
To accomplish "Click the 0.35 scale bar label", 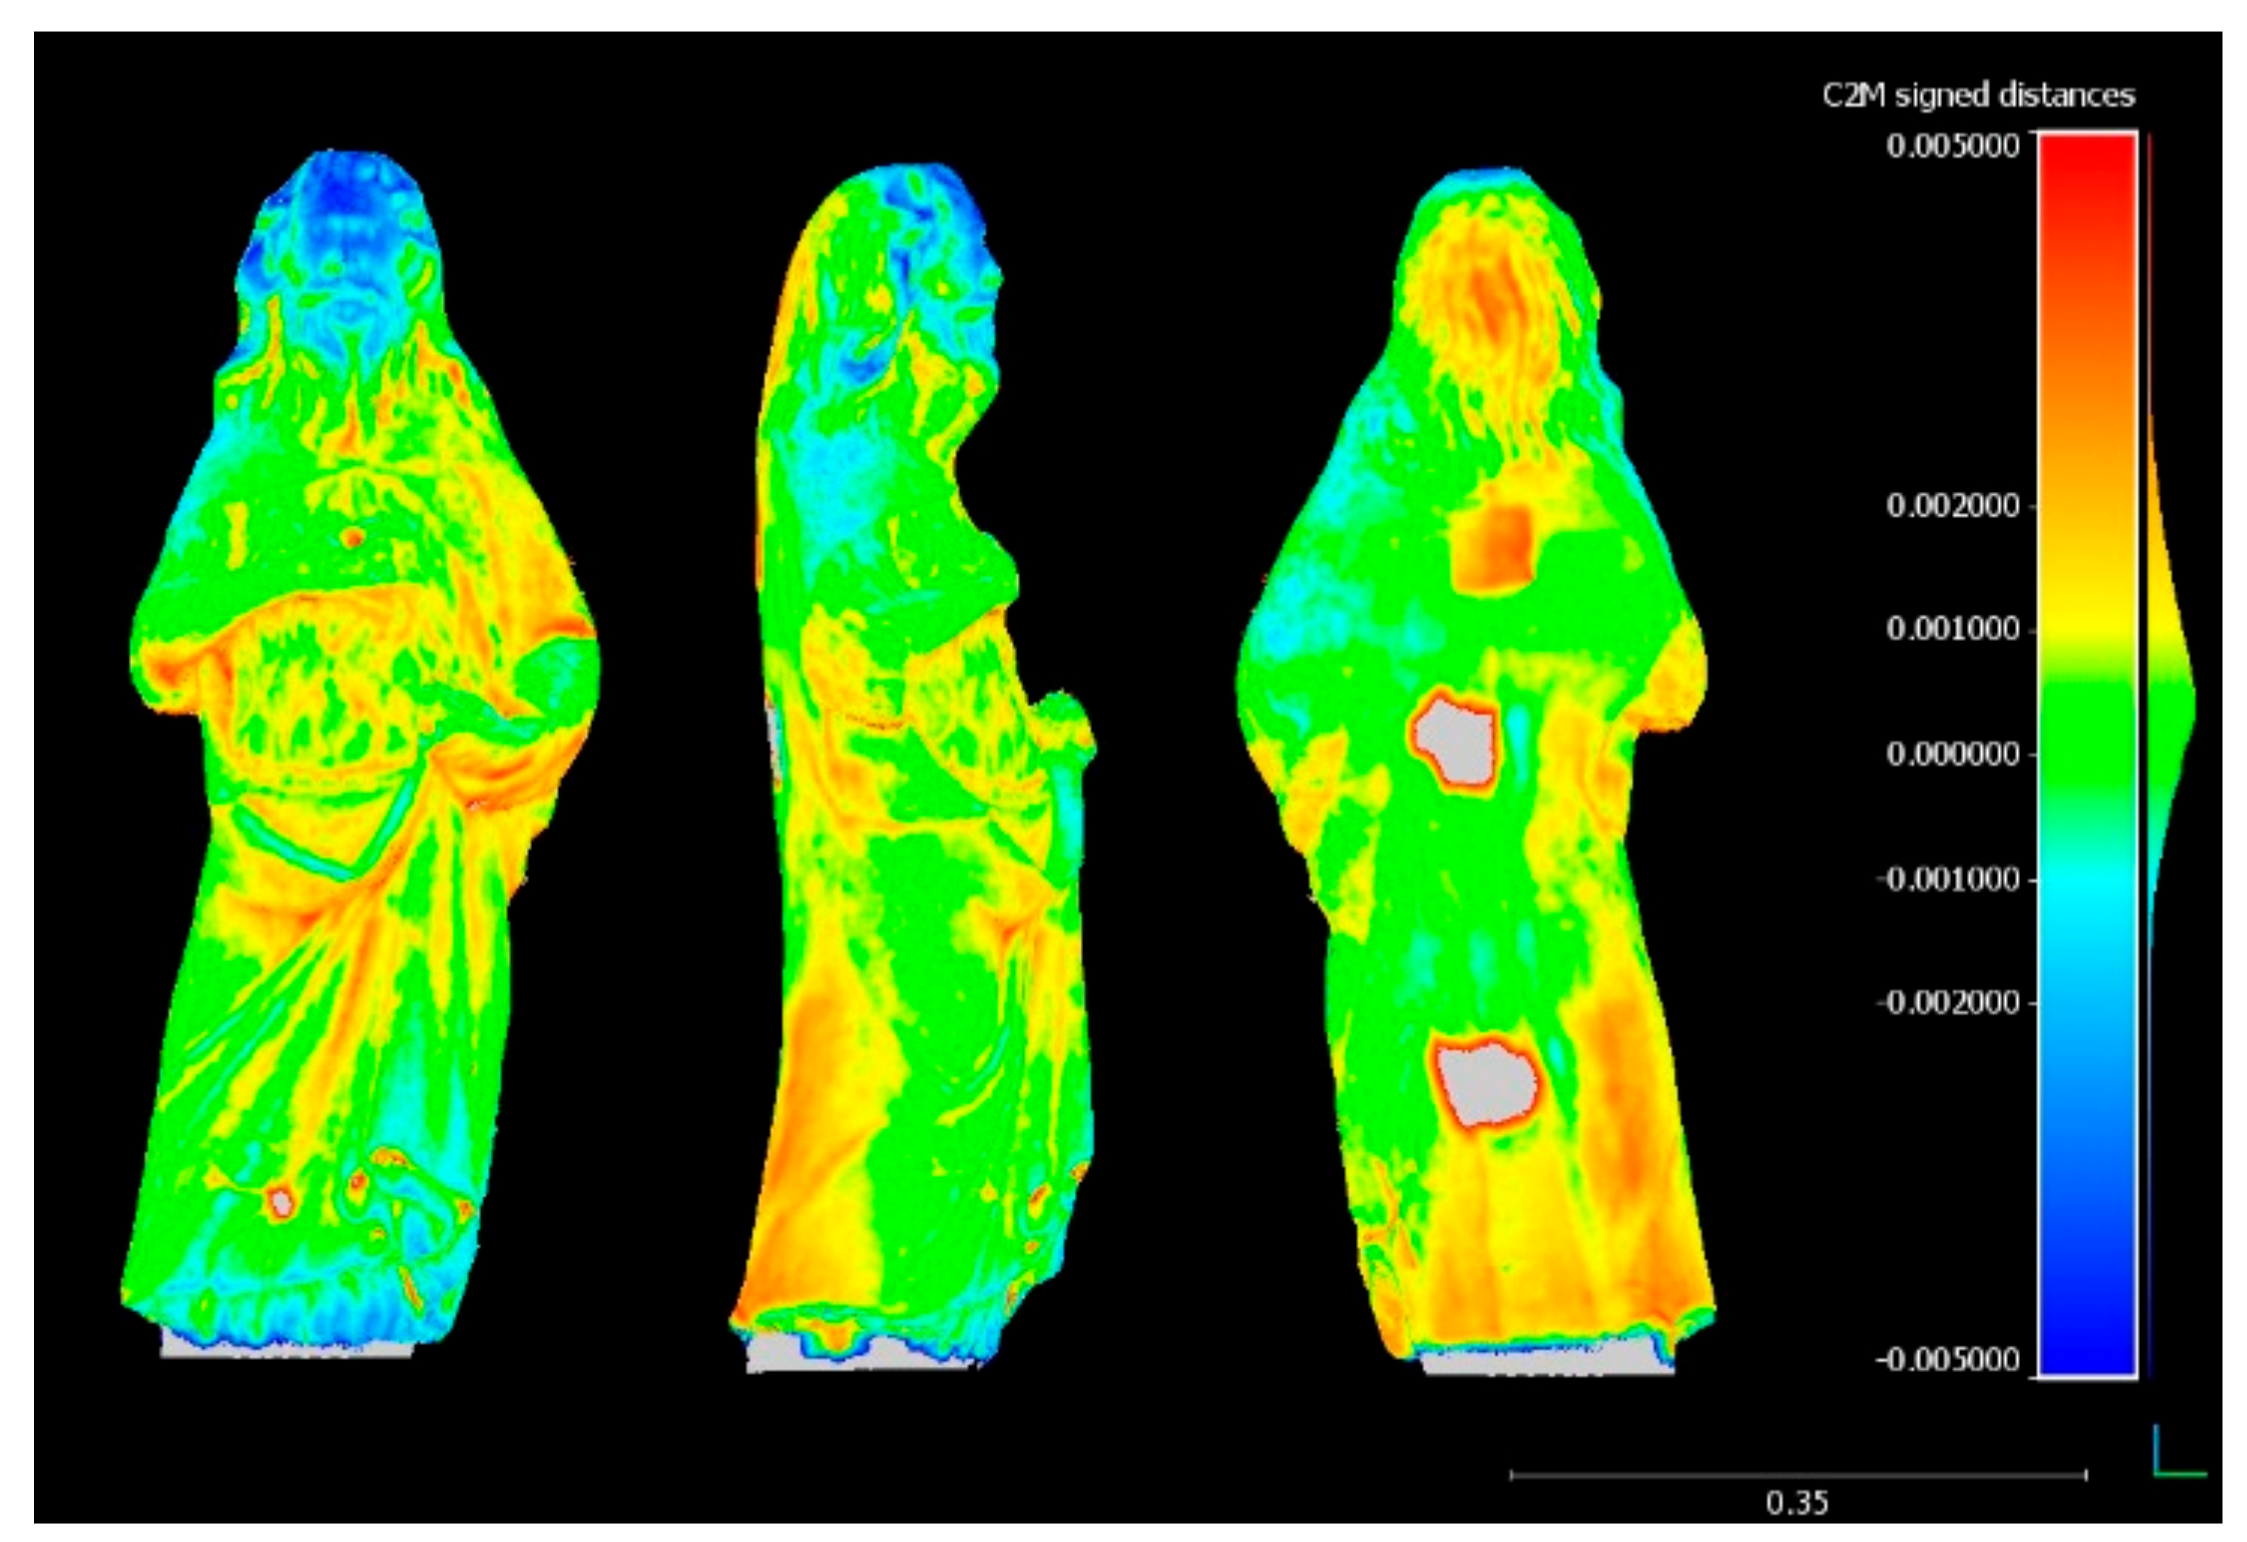I will 1796,1503.
